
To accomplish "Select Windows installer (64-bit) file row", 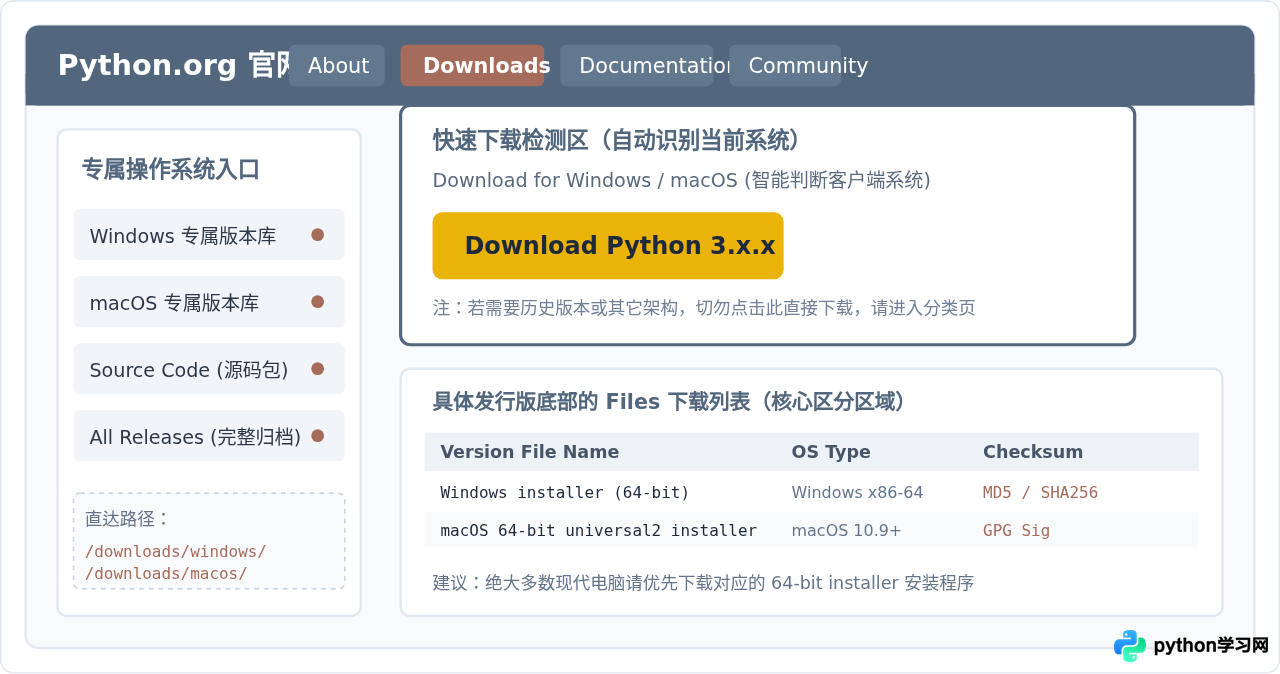I will [x=811, y=492].
